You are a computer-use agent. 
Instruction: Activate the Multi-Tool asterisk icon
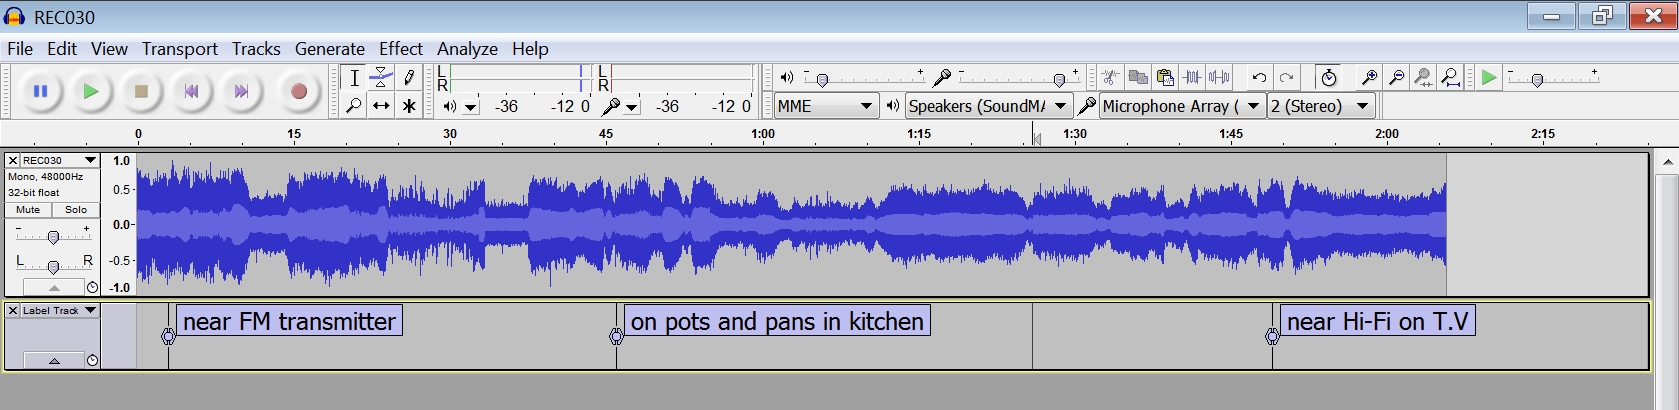point(408,106)
